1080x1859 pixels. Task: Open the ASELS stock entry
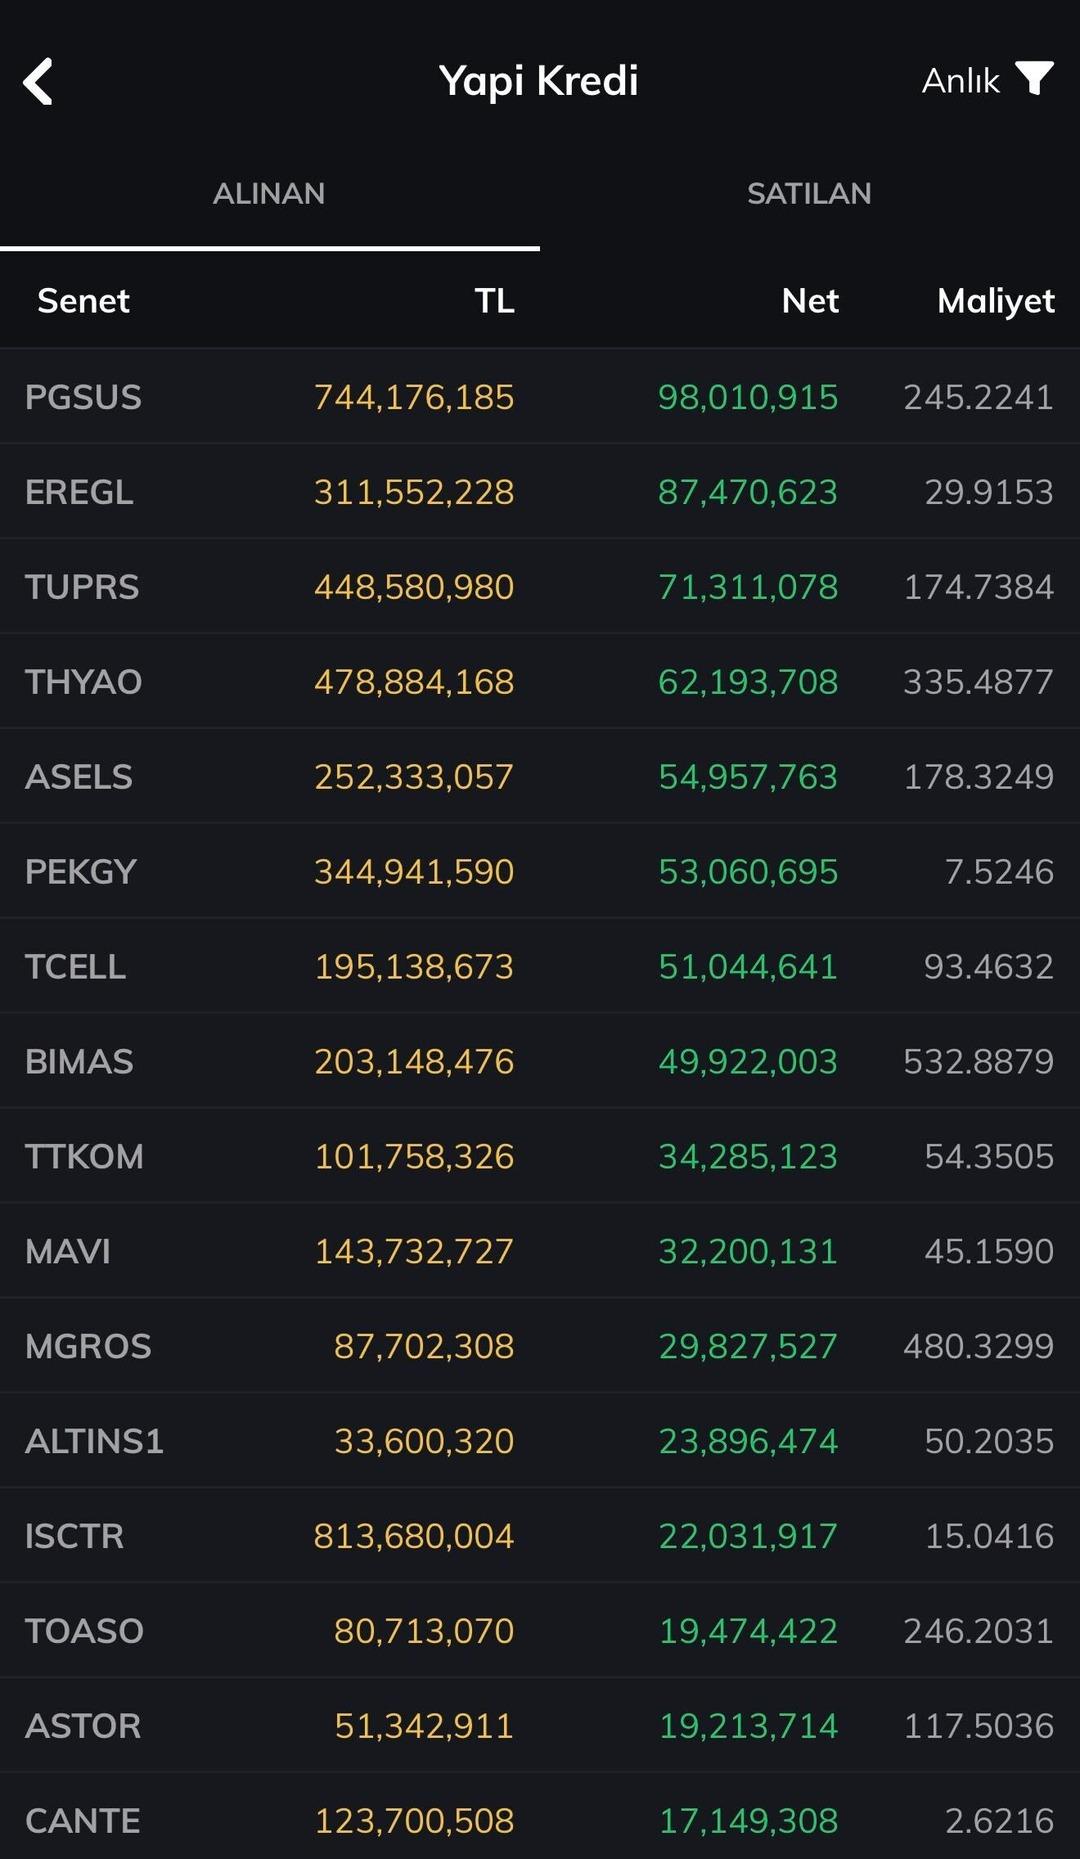(x=540, y=777)
